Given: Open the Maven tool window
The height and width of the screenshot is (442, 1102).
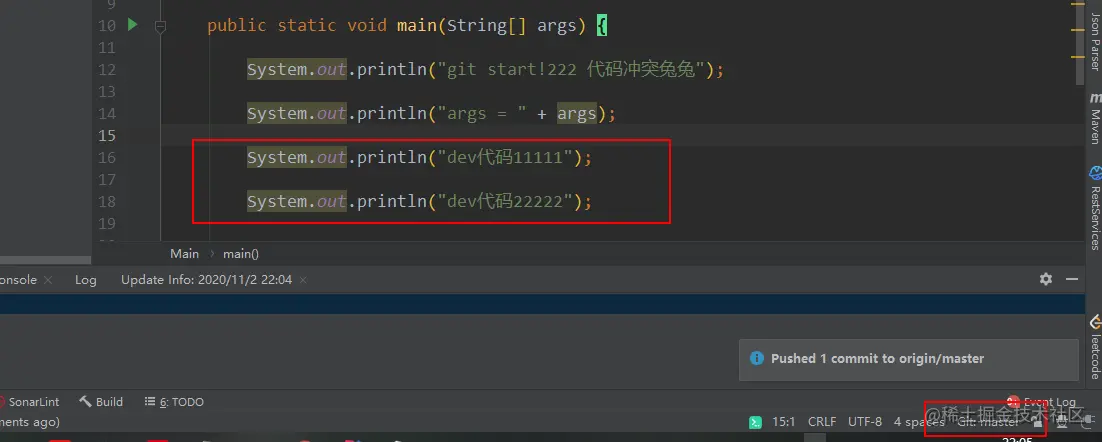Looking at the screenshot, I should (1094, 126).
